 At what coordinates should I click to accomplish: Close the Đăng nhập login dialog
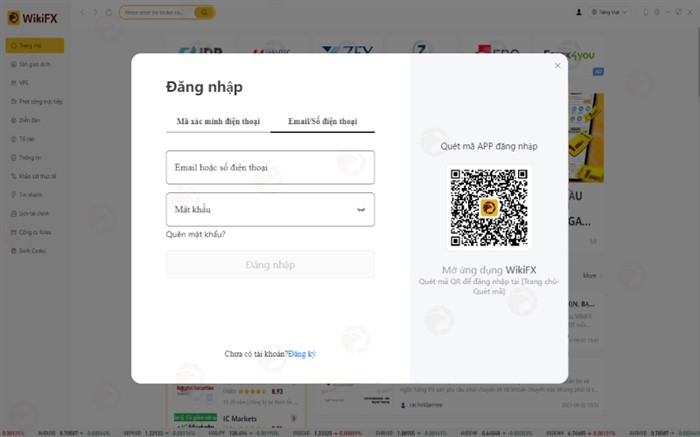[558, 66]
